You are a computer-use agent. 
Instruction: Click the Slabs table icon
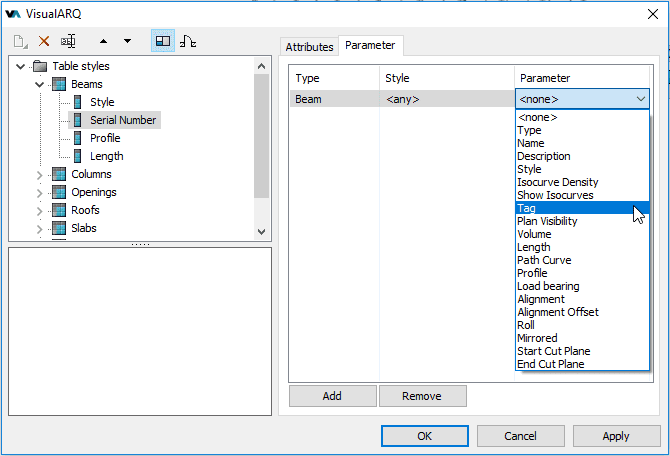(59, 228)
